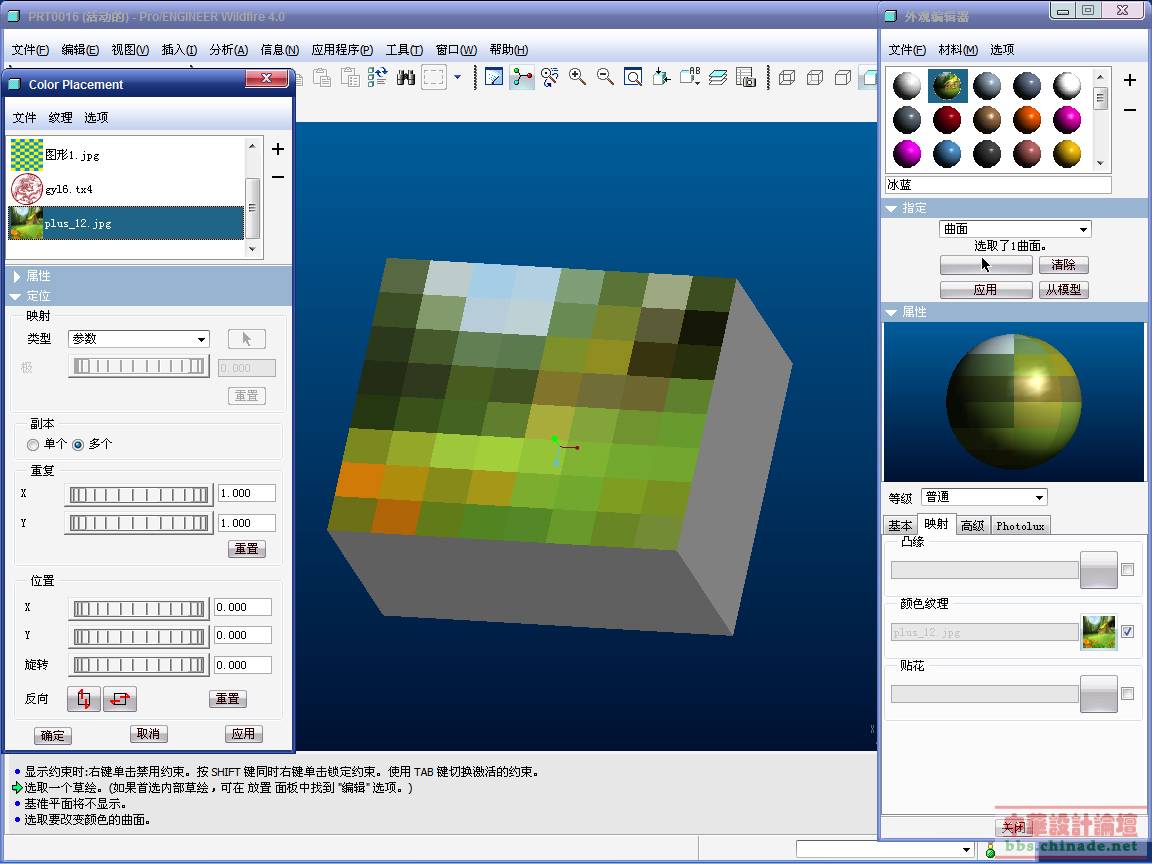This screenshot has height=864, width=1152.
Task: Enable the 贴花 decal checkbox
Action: click(1128, 694)
